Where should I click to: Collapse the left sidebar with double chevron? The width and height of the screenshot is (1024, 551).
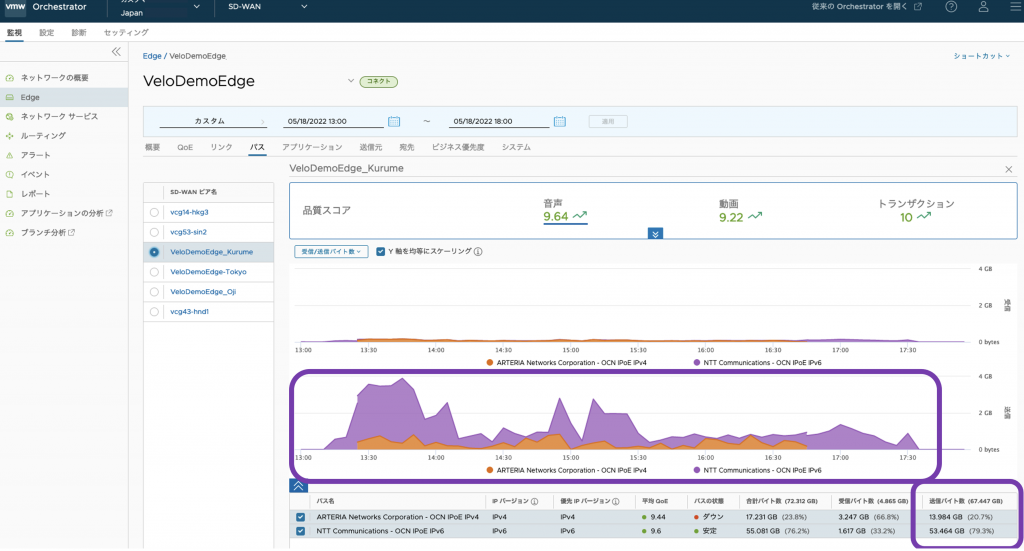point(116,51)
